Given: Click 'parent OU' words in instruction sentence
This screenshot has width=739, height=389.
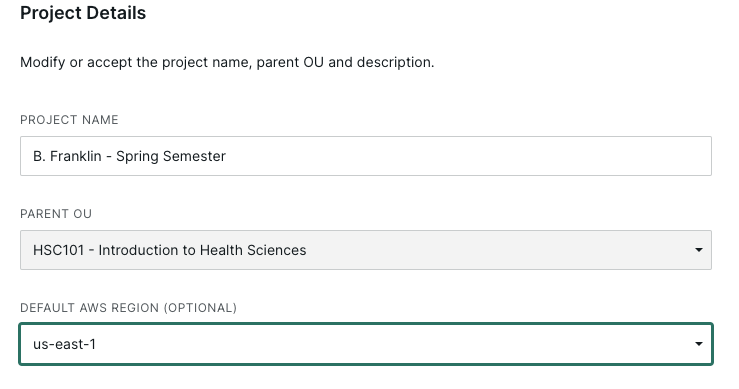Looking at the screenshot, I should click(290, 62).
